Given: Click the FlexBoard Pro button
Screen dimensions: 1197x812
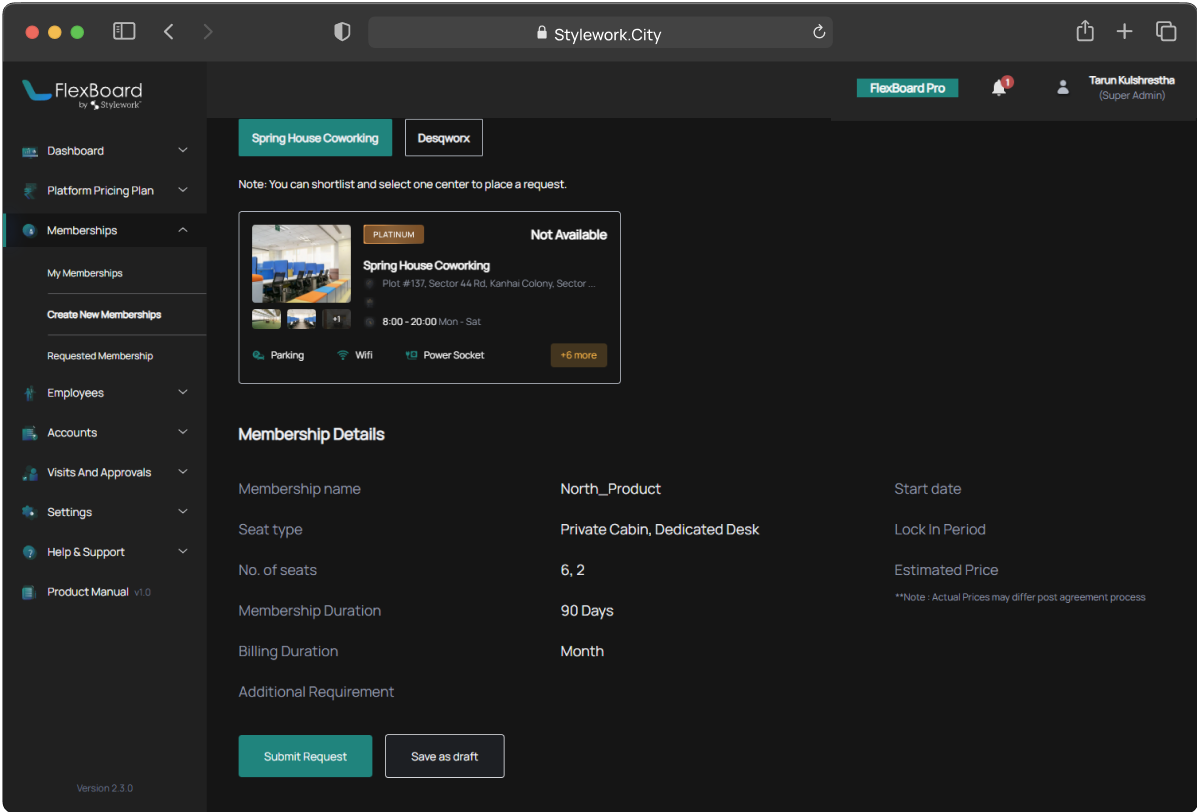Looking at the screenshot, I should click(908, 88).
